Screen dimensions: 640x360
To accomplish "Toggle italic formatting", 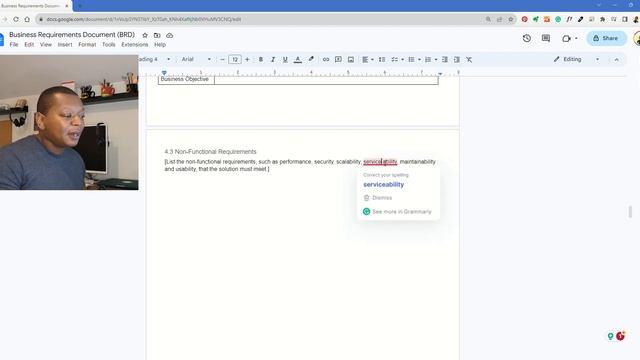I will (x=273, y=60).
